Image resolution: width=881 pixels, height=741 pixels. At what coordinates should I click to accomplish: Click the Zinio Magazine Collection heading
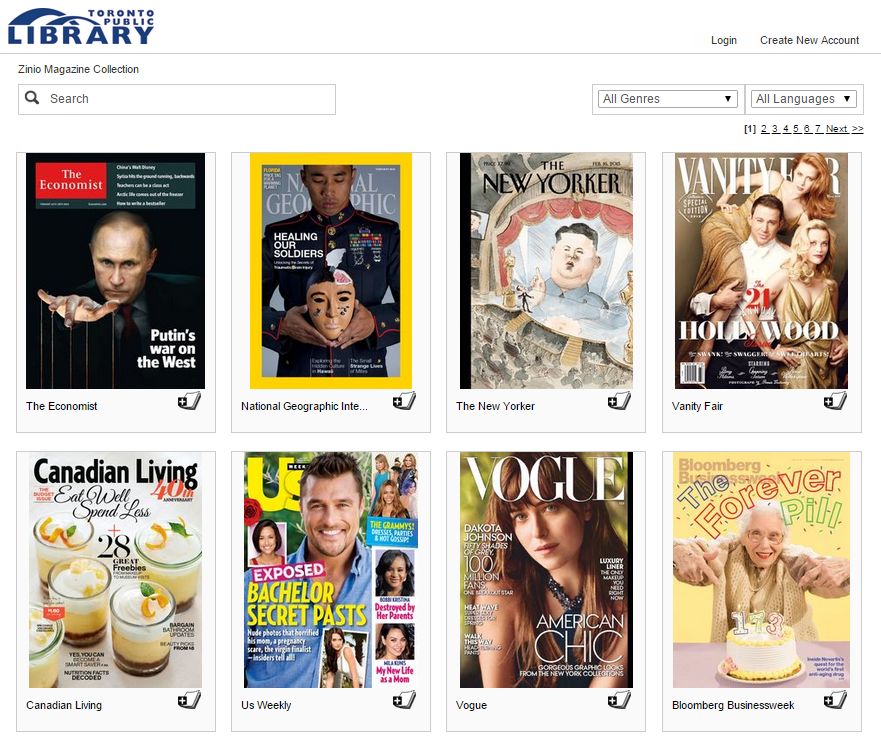[x=78, y=69]
